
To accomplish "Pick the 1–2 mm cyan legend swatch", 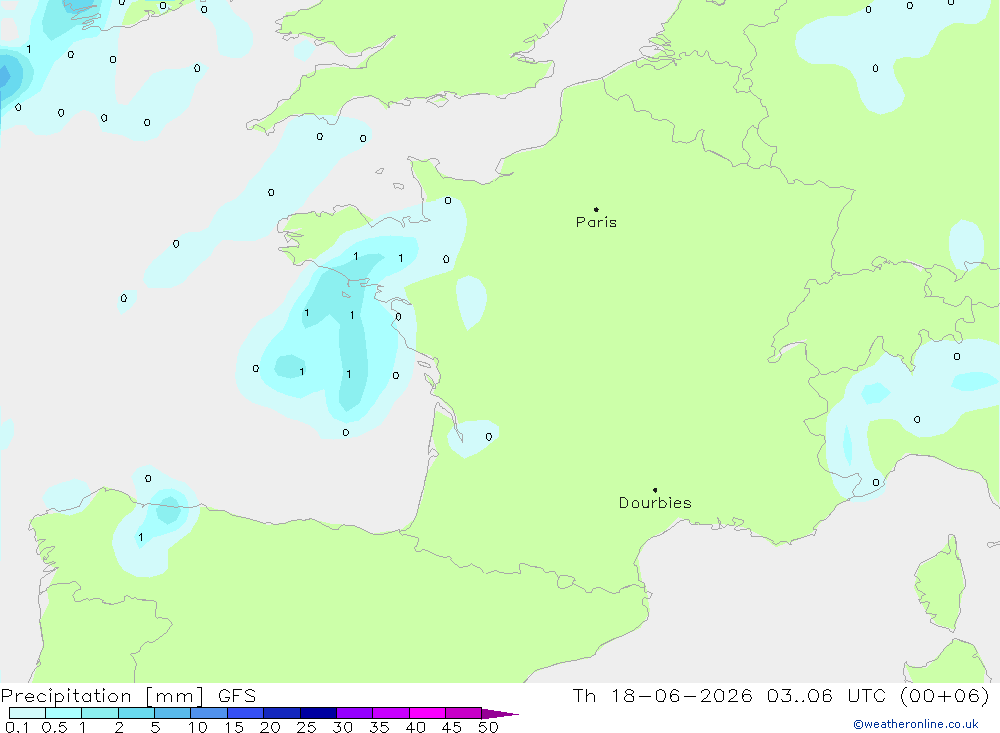I will [100, 713].
